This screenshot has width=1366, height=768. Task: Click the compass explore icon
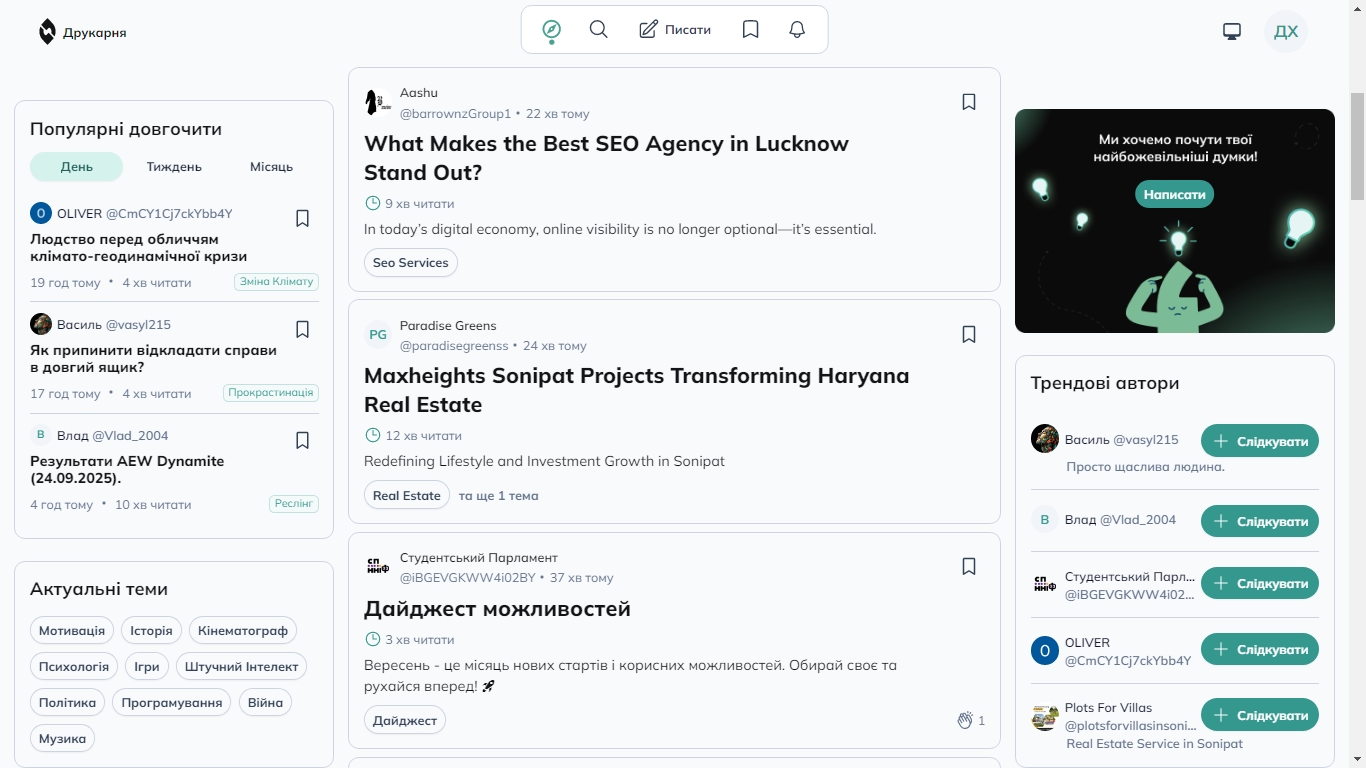tap(552, 30)
